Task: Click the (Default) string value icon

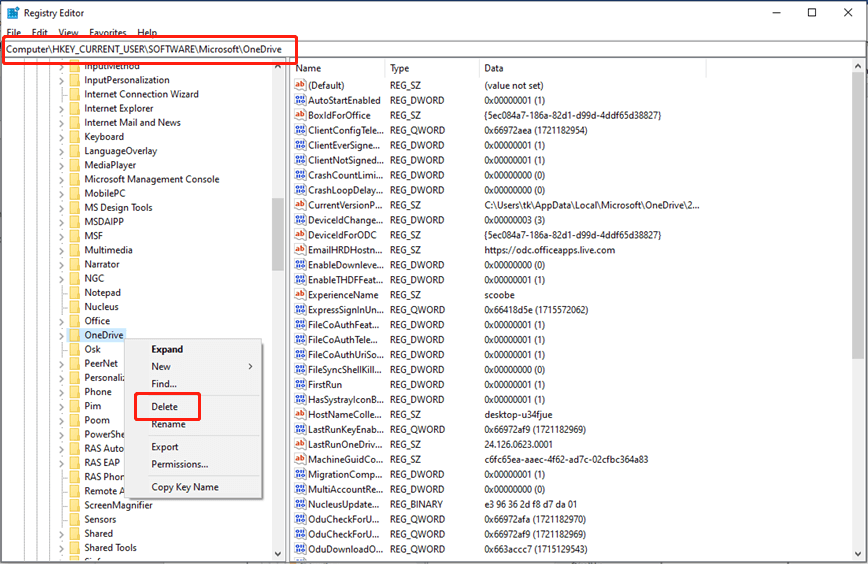Action: [300, 85]
